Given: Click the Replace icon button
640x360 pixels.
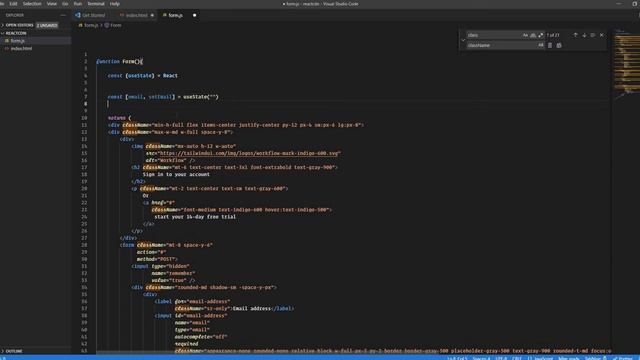Looking at the screenshot, I should tap(550, 45).
